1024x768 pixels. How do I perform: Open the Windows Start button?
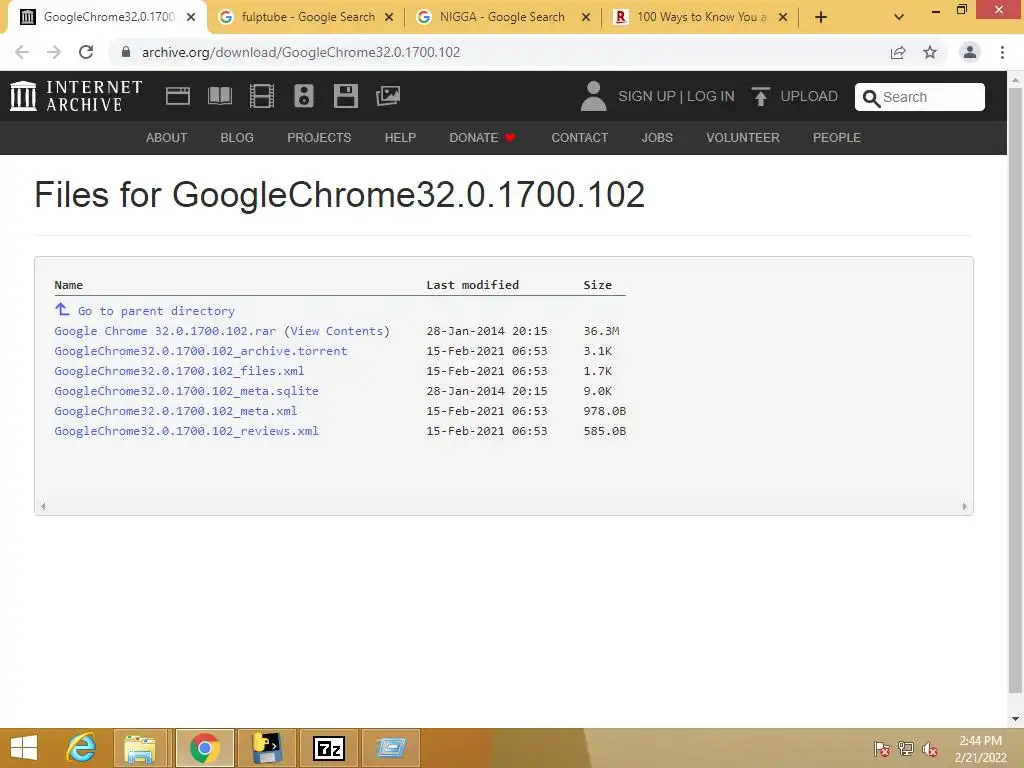[x=24, y=748]
